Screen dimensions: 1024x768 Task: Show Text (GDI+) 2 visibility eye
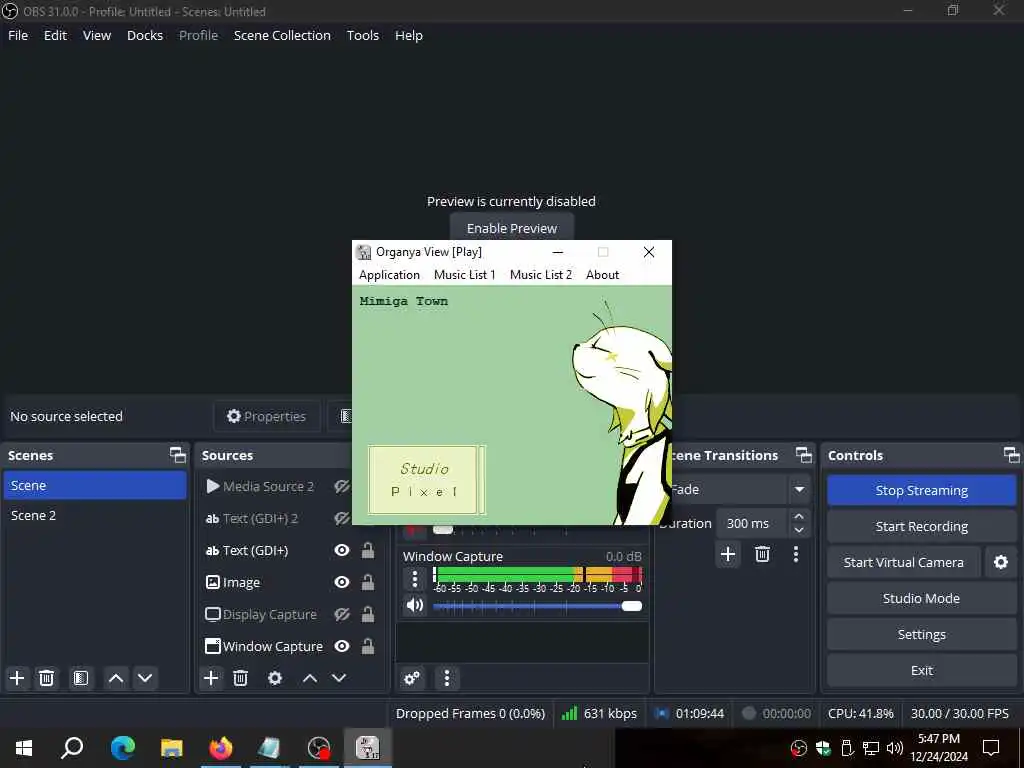coord(342,518)
